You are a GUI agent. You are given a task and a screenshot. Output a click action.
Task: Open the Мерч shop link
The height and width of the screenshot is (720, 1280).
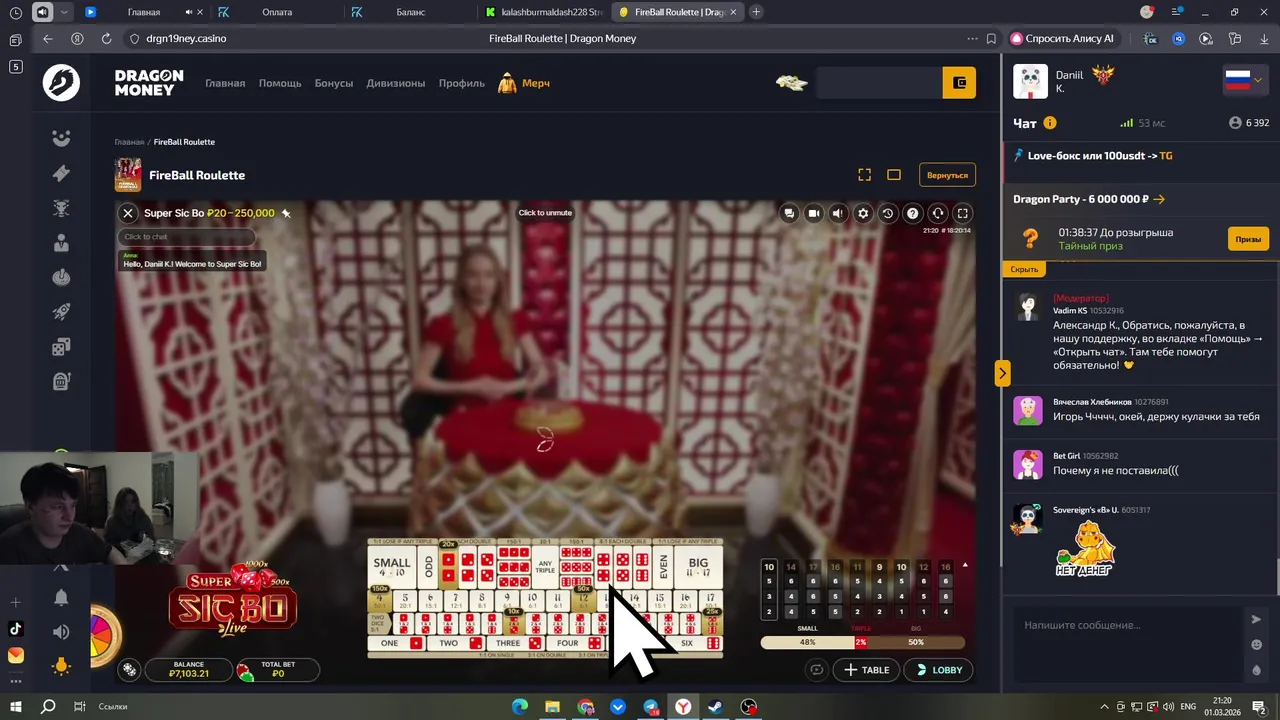point(525,83)
